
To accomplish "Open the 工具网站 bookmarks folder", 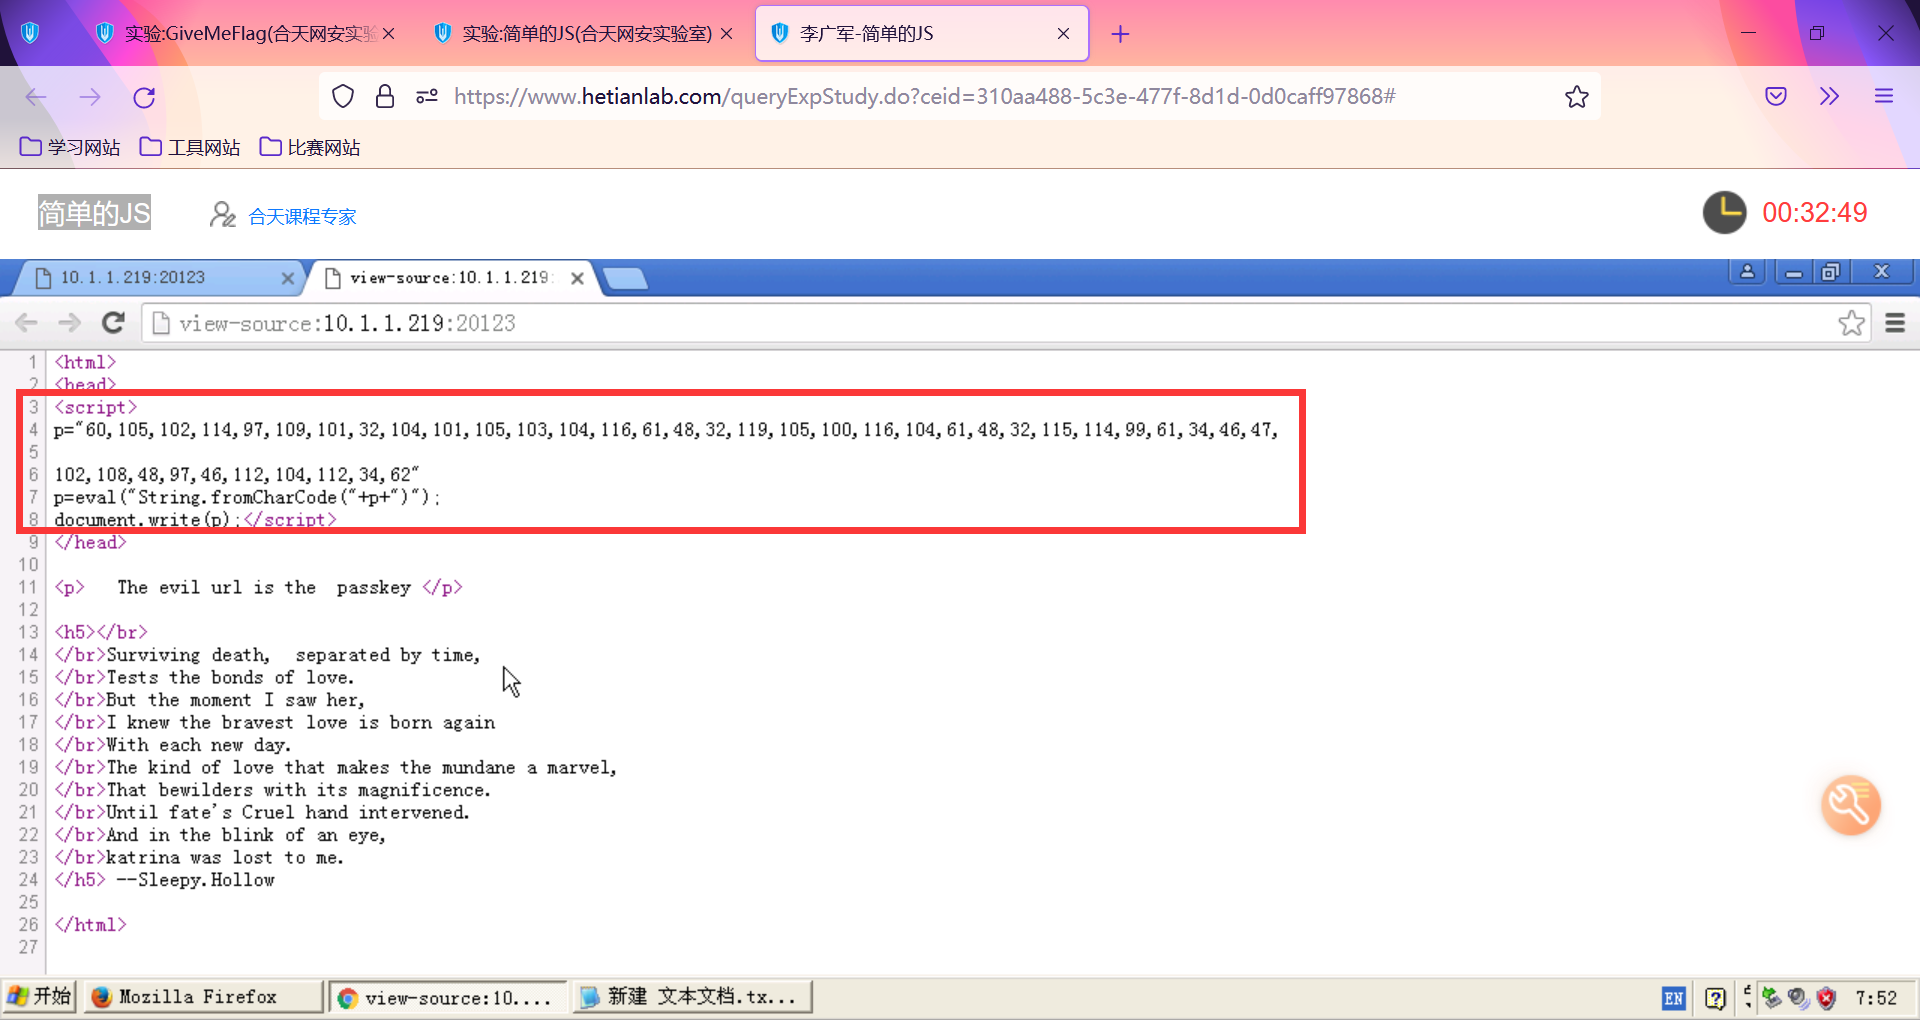I will pyautogui.click(x=190, y=147).
